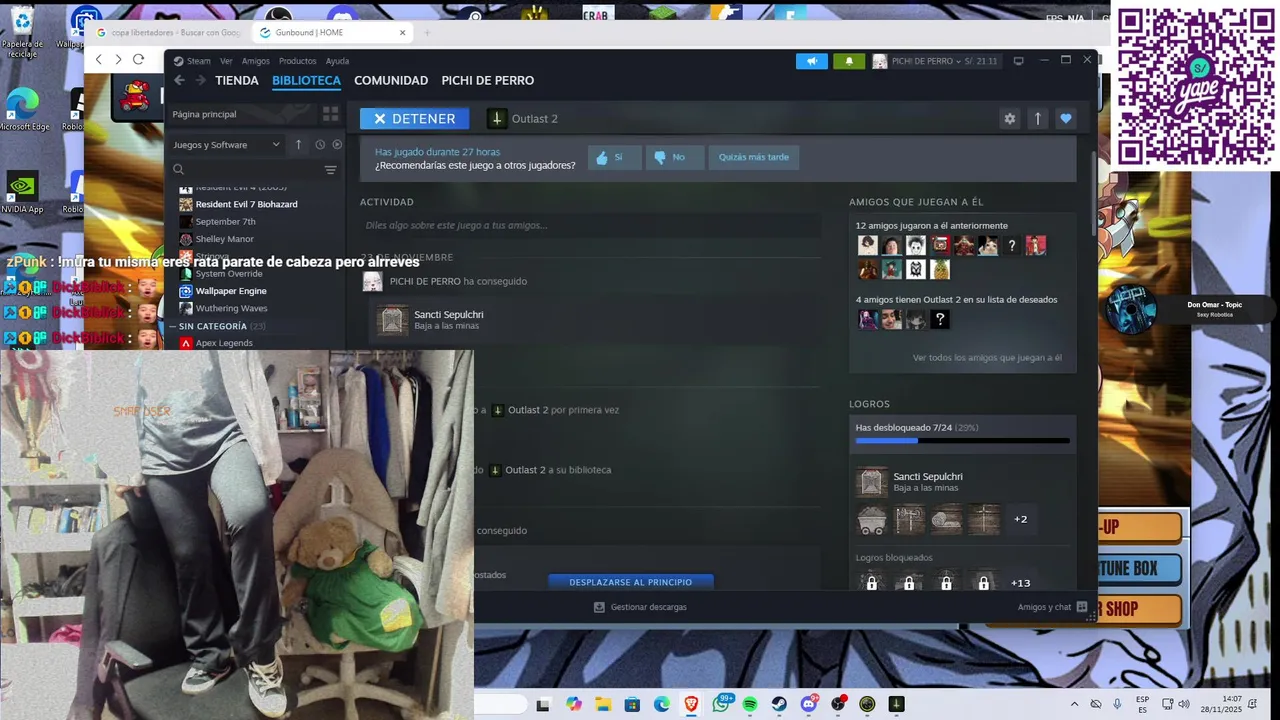1280x720 pixels.
Task: Click Outlast 2 game icon beside title
Action: [x=496, y=118]
